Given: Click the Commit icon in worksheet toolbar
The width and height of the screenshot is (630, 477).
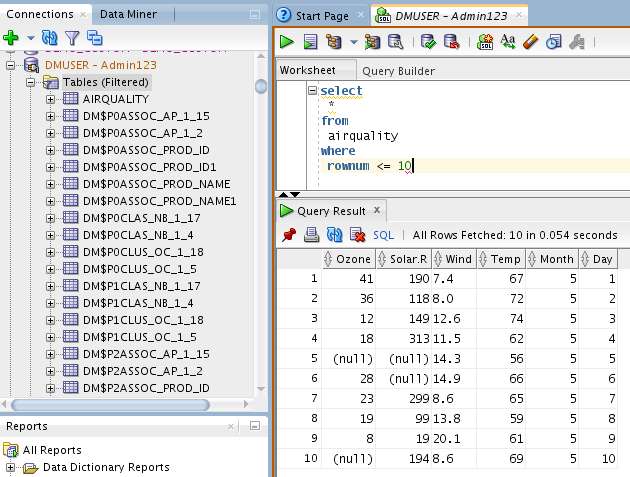Looking at the screenshot, I should click(429, 42).
